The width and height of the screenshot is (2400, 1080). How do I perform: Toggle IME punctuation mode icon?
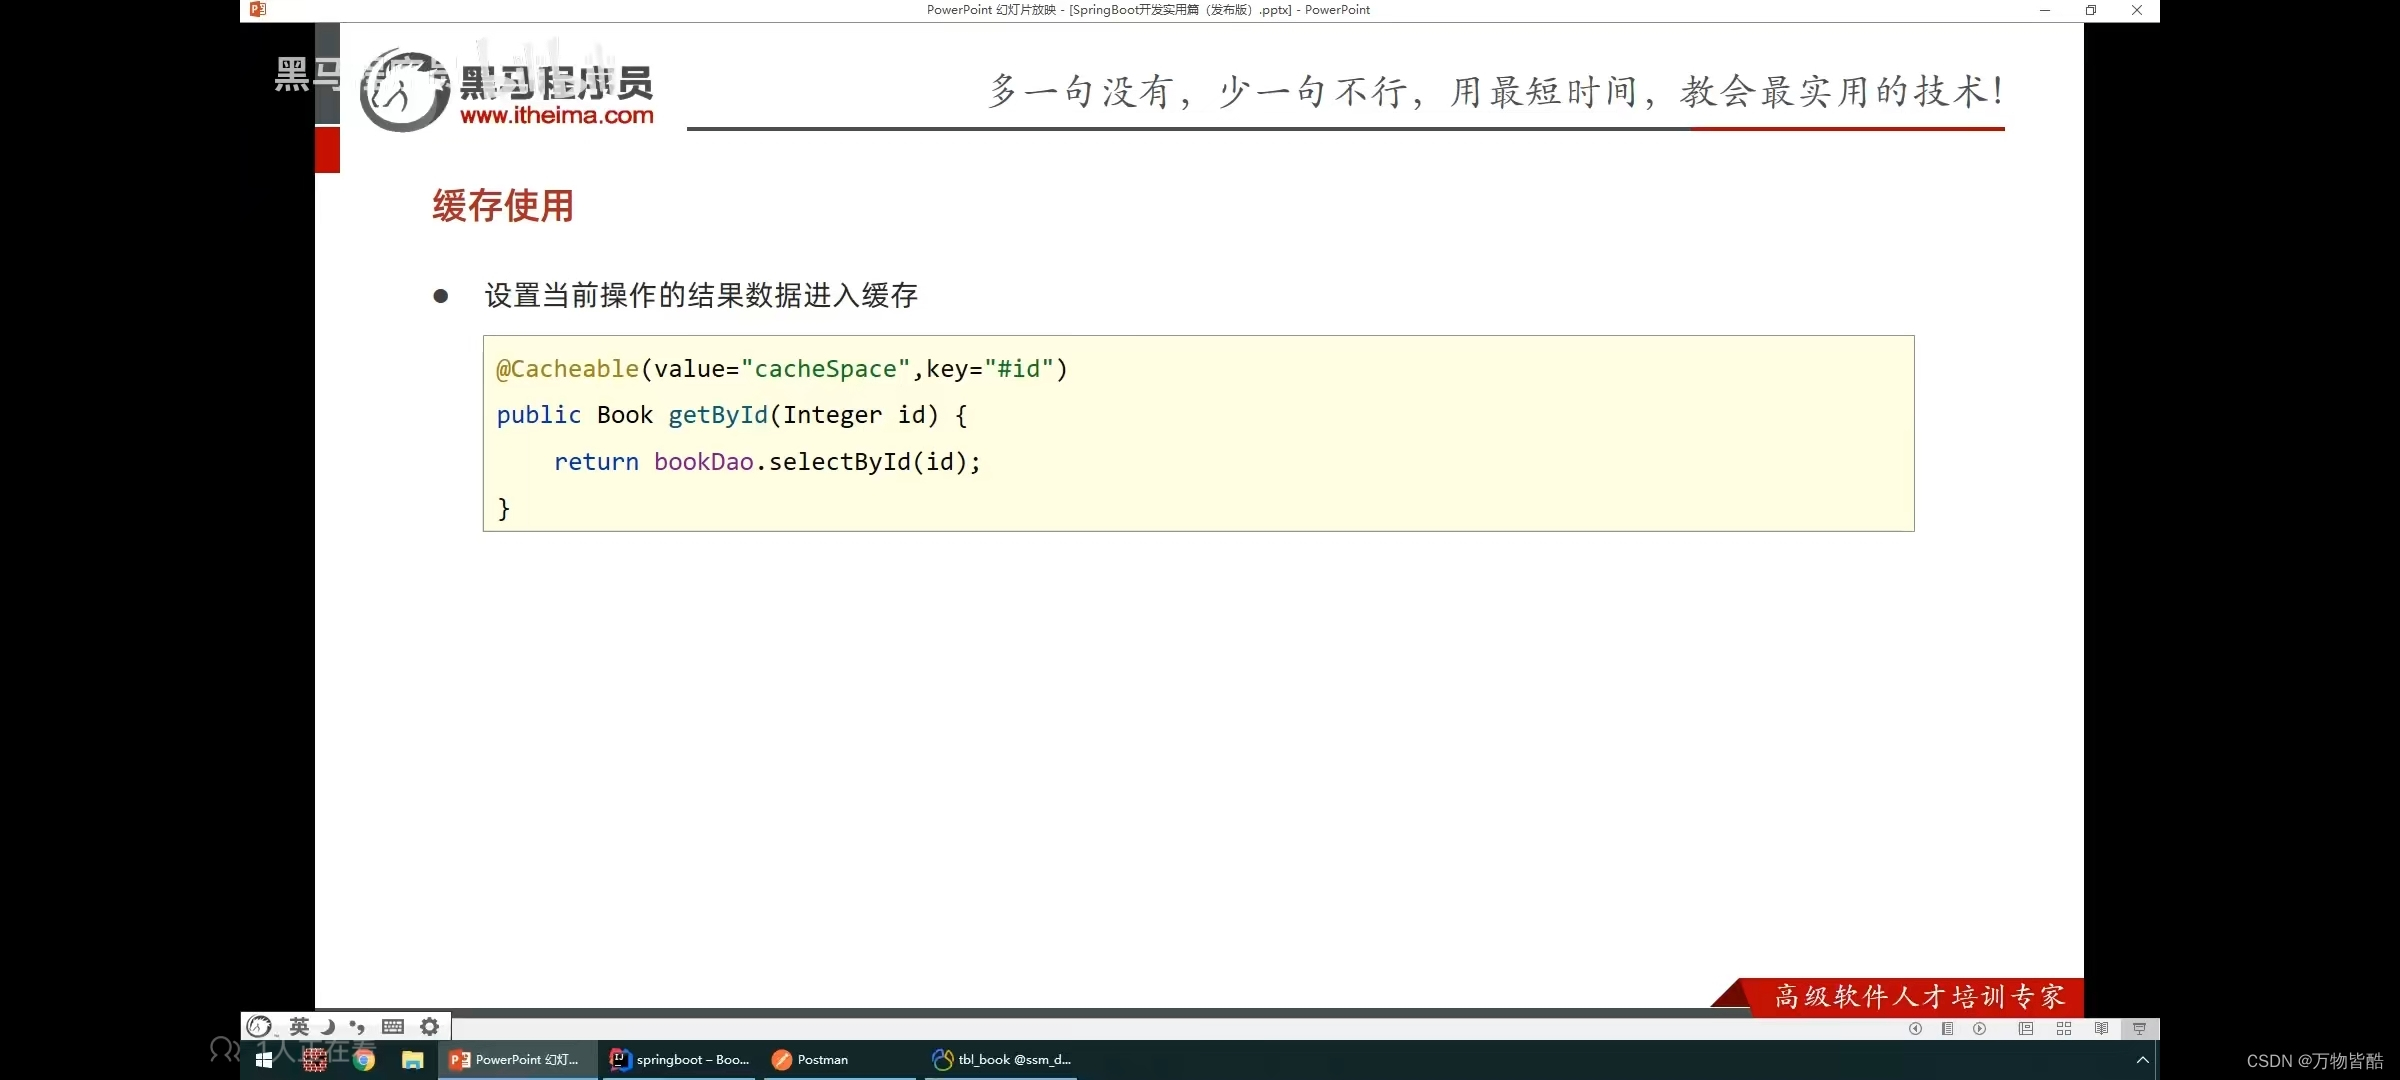tap(357, 1027)
